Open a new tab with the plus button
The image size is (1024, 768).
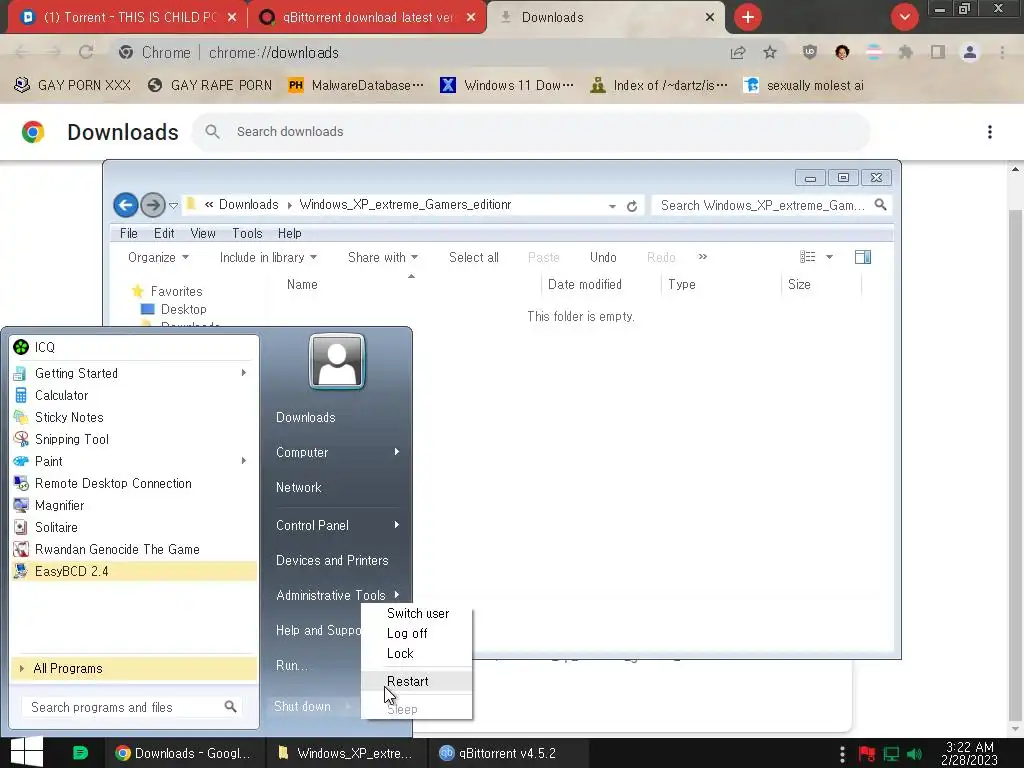[x=748, y=17]
